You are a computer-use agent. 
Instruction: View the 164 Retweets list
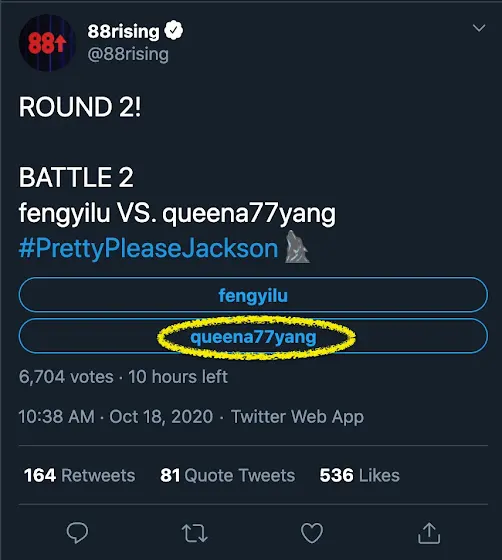point(80,475)
